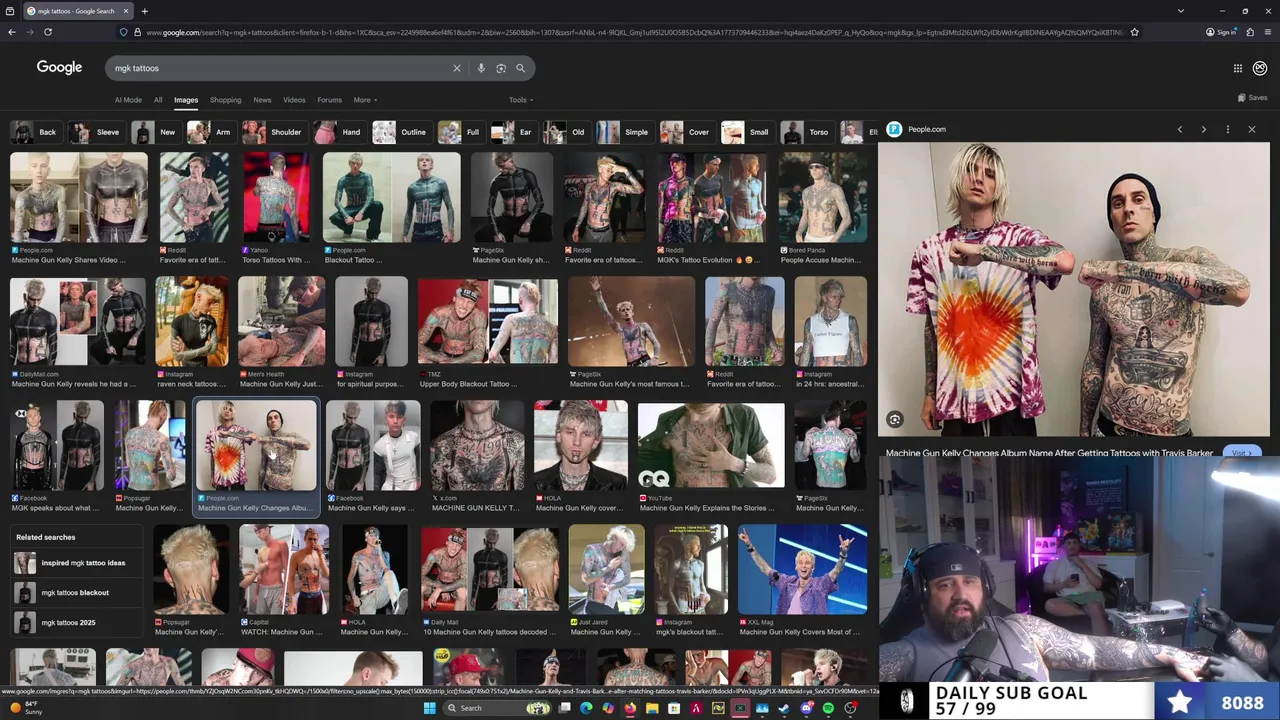Open large People.com preview image
This screenshot has height=720, width=1280.
(x=1074, y=290)
